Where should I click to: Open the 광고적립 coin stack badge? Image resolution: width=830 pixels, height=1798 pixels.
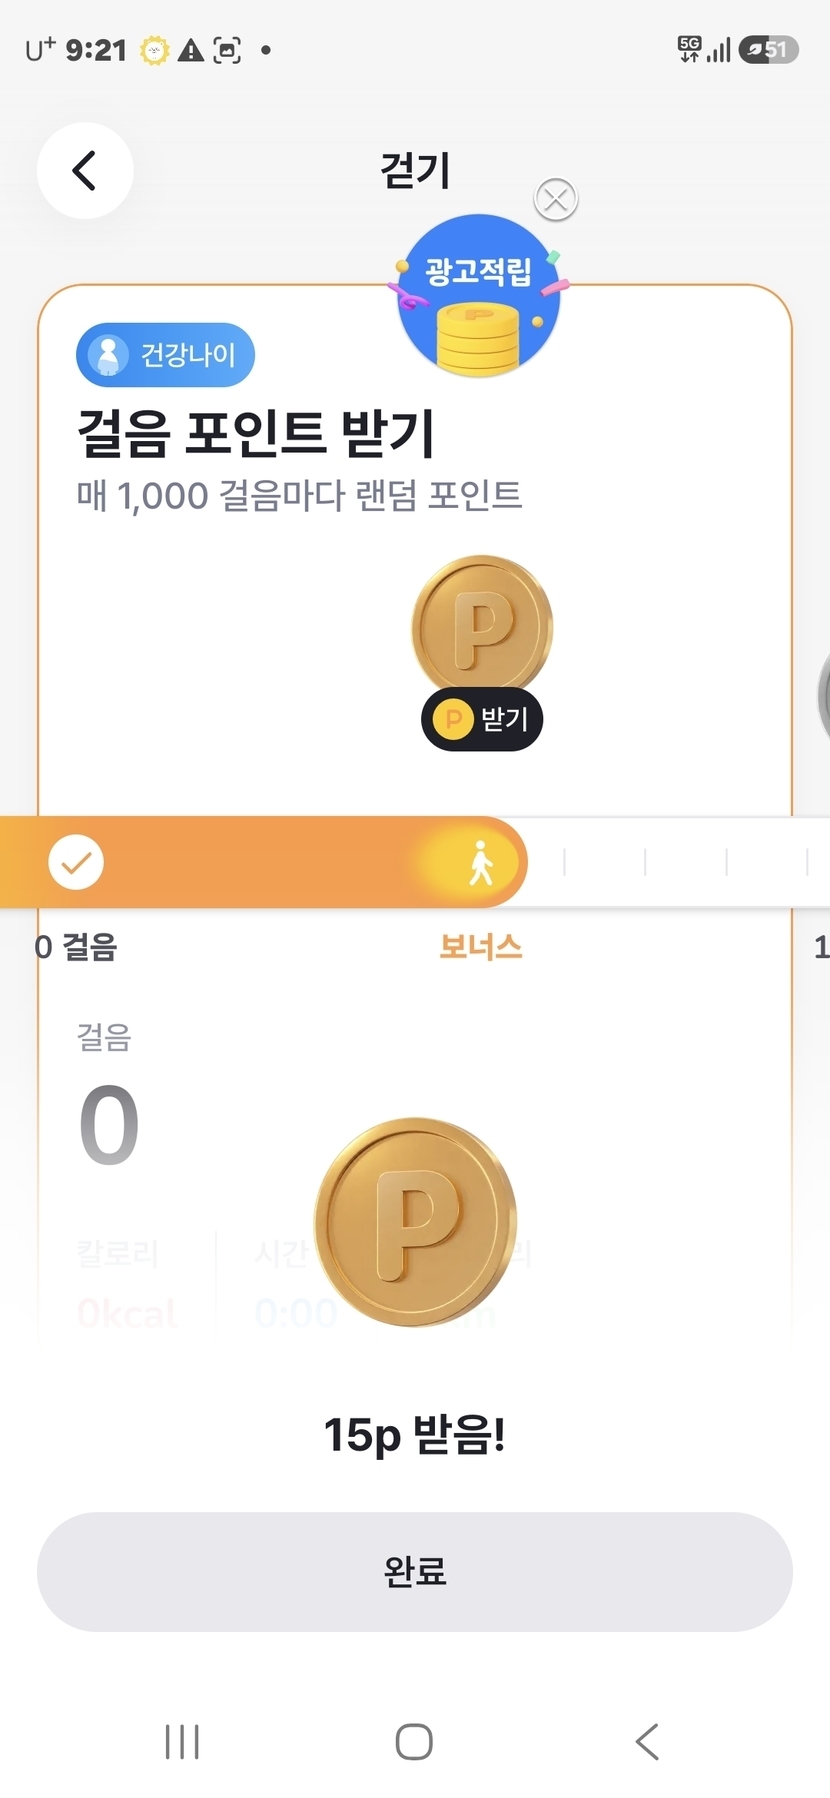click(x=479, y=295)
